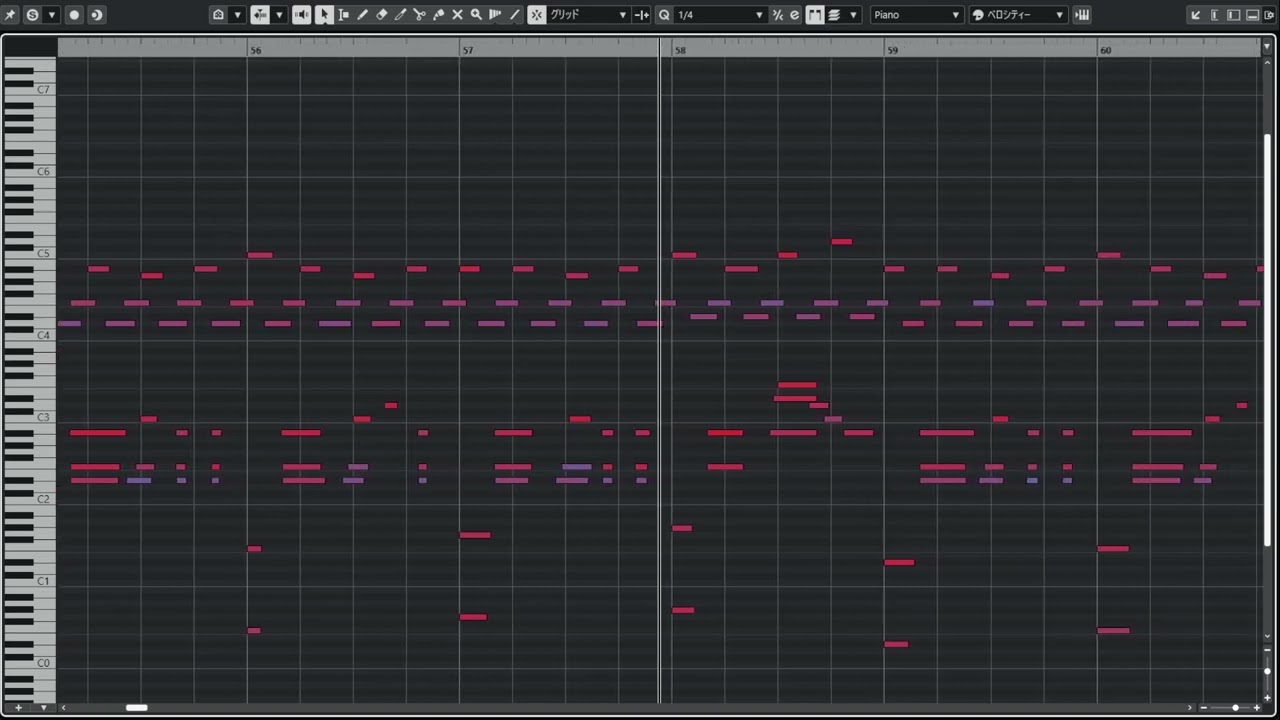Click bar 60 on the ruler
This screenshot has height=720, width=1280.
click(1105, 50)
